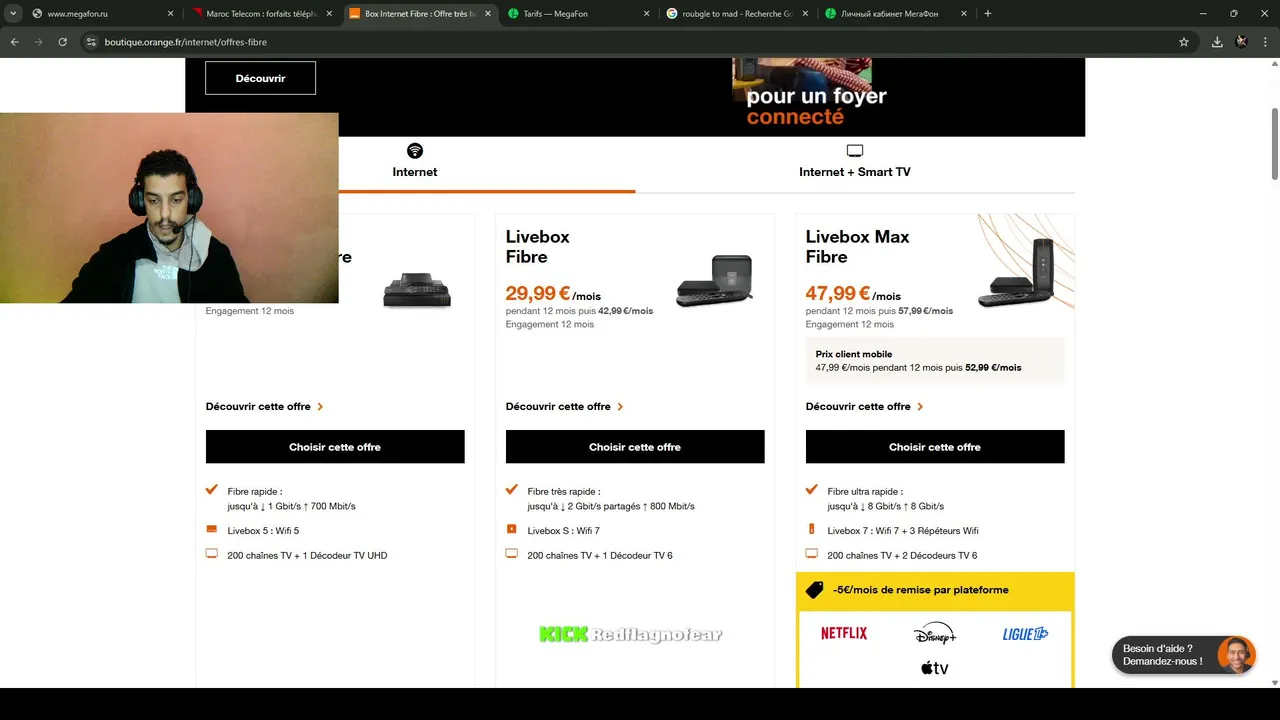Image resolution: width=1280 pixels, height=720 pixels.
Task: Click the Livebox 7 : Wifi 7 + 3 Répéteurs text
Action: click(x=903, y=531)
